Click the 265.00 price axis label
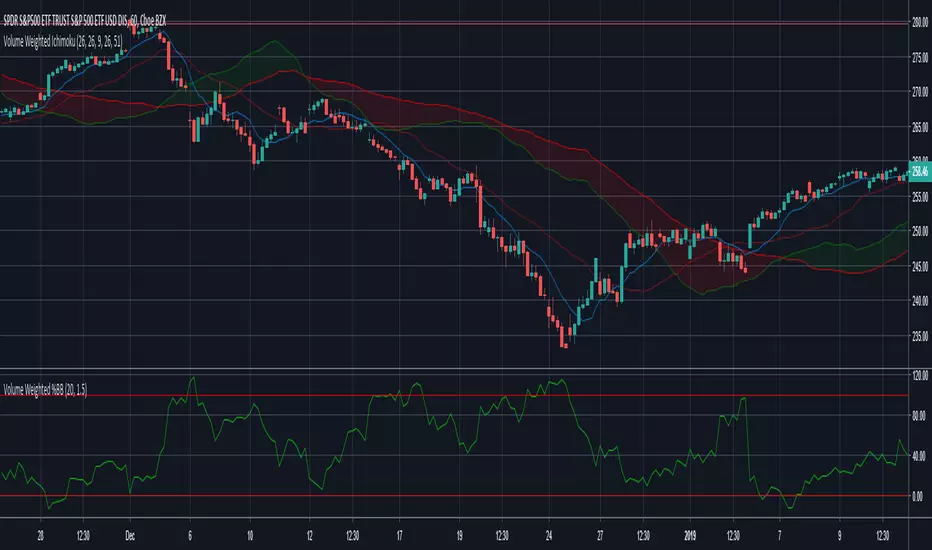The image size is (932, 550). [x=920, y=127]
